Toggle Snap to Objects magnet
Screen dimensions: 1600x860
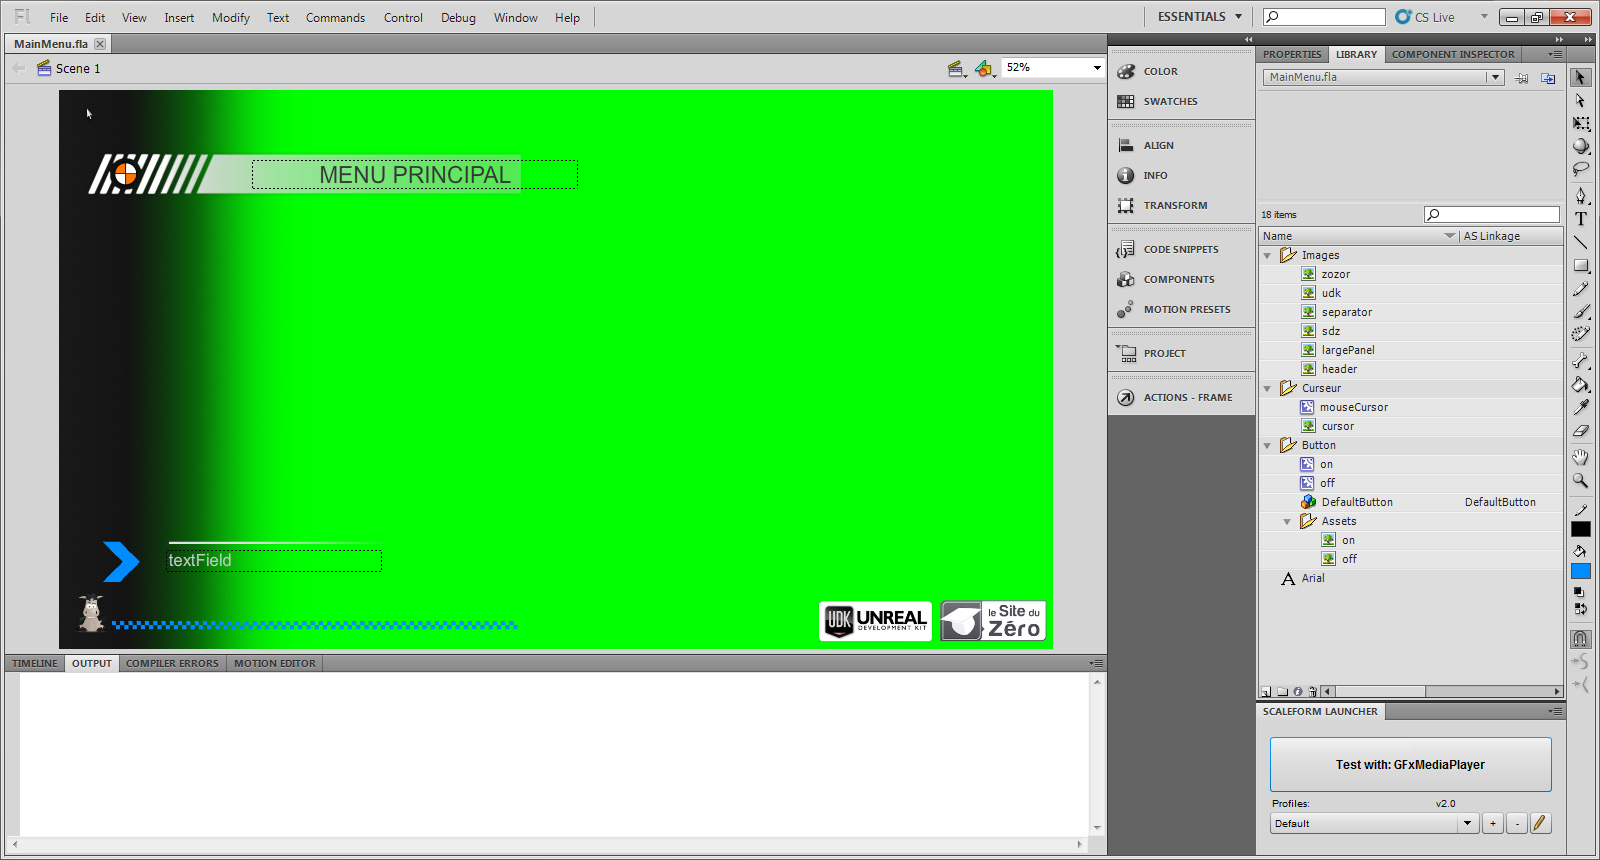click(x=1580, y=638)
